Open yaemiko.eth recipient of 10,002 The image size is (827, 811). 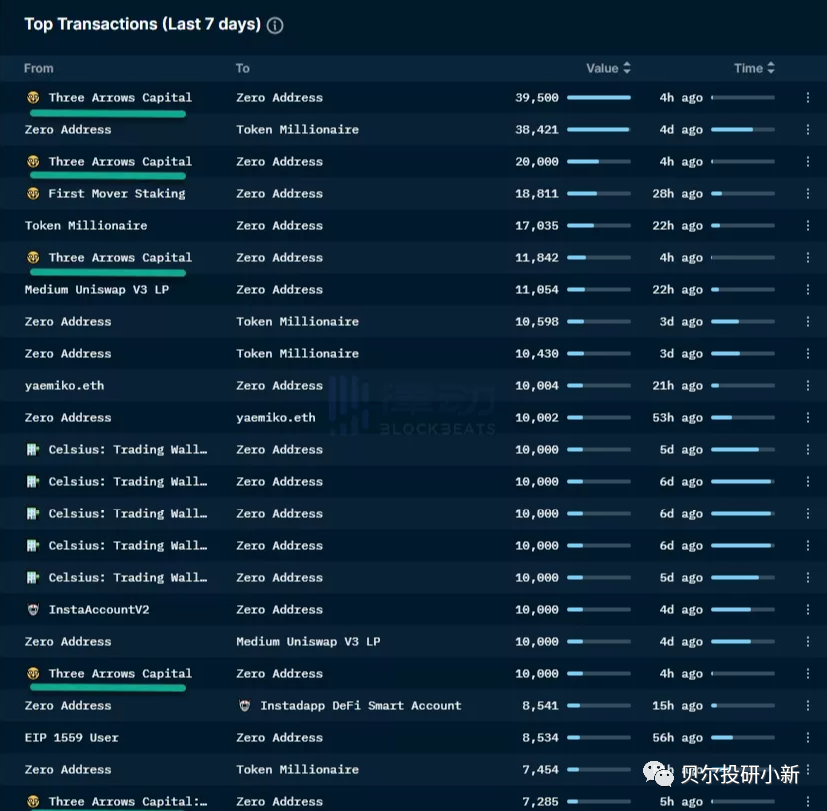(x=276, y=418)
